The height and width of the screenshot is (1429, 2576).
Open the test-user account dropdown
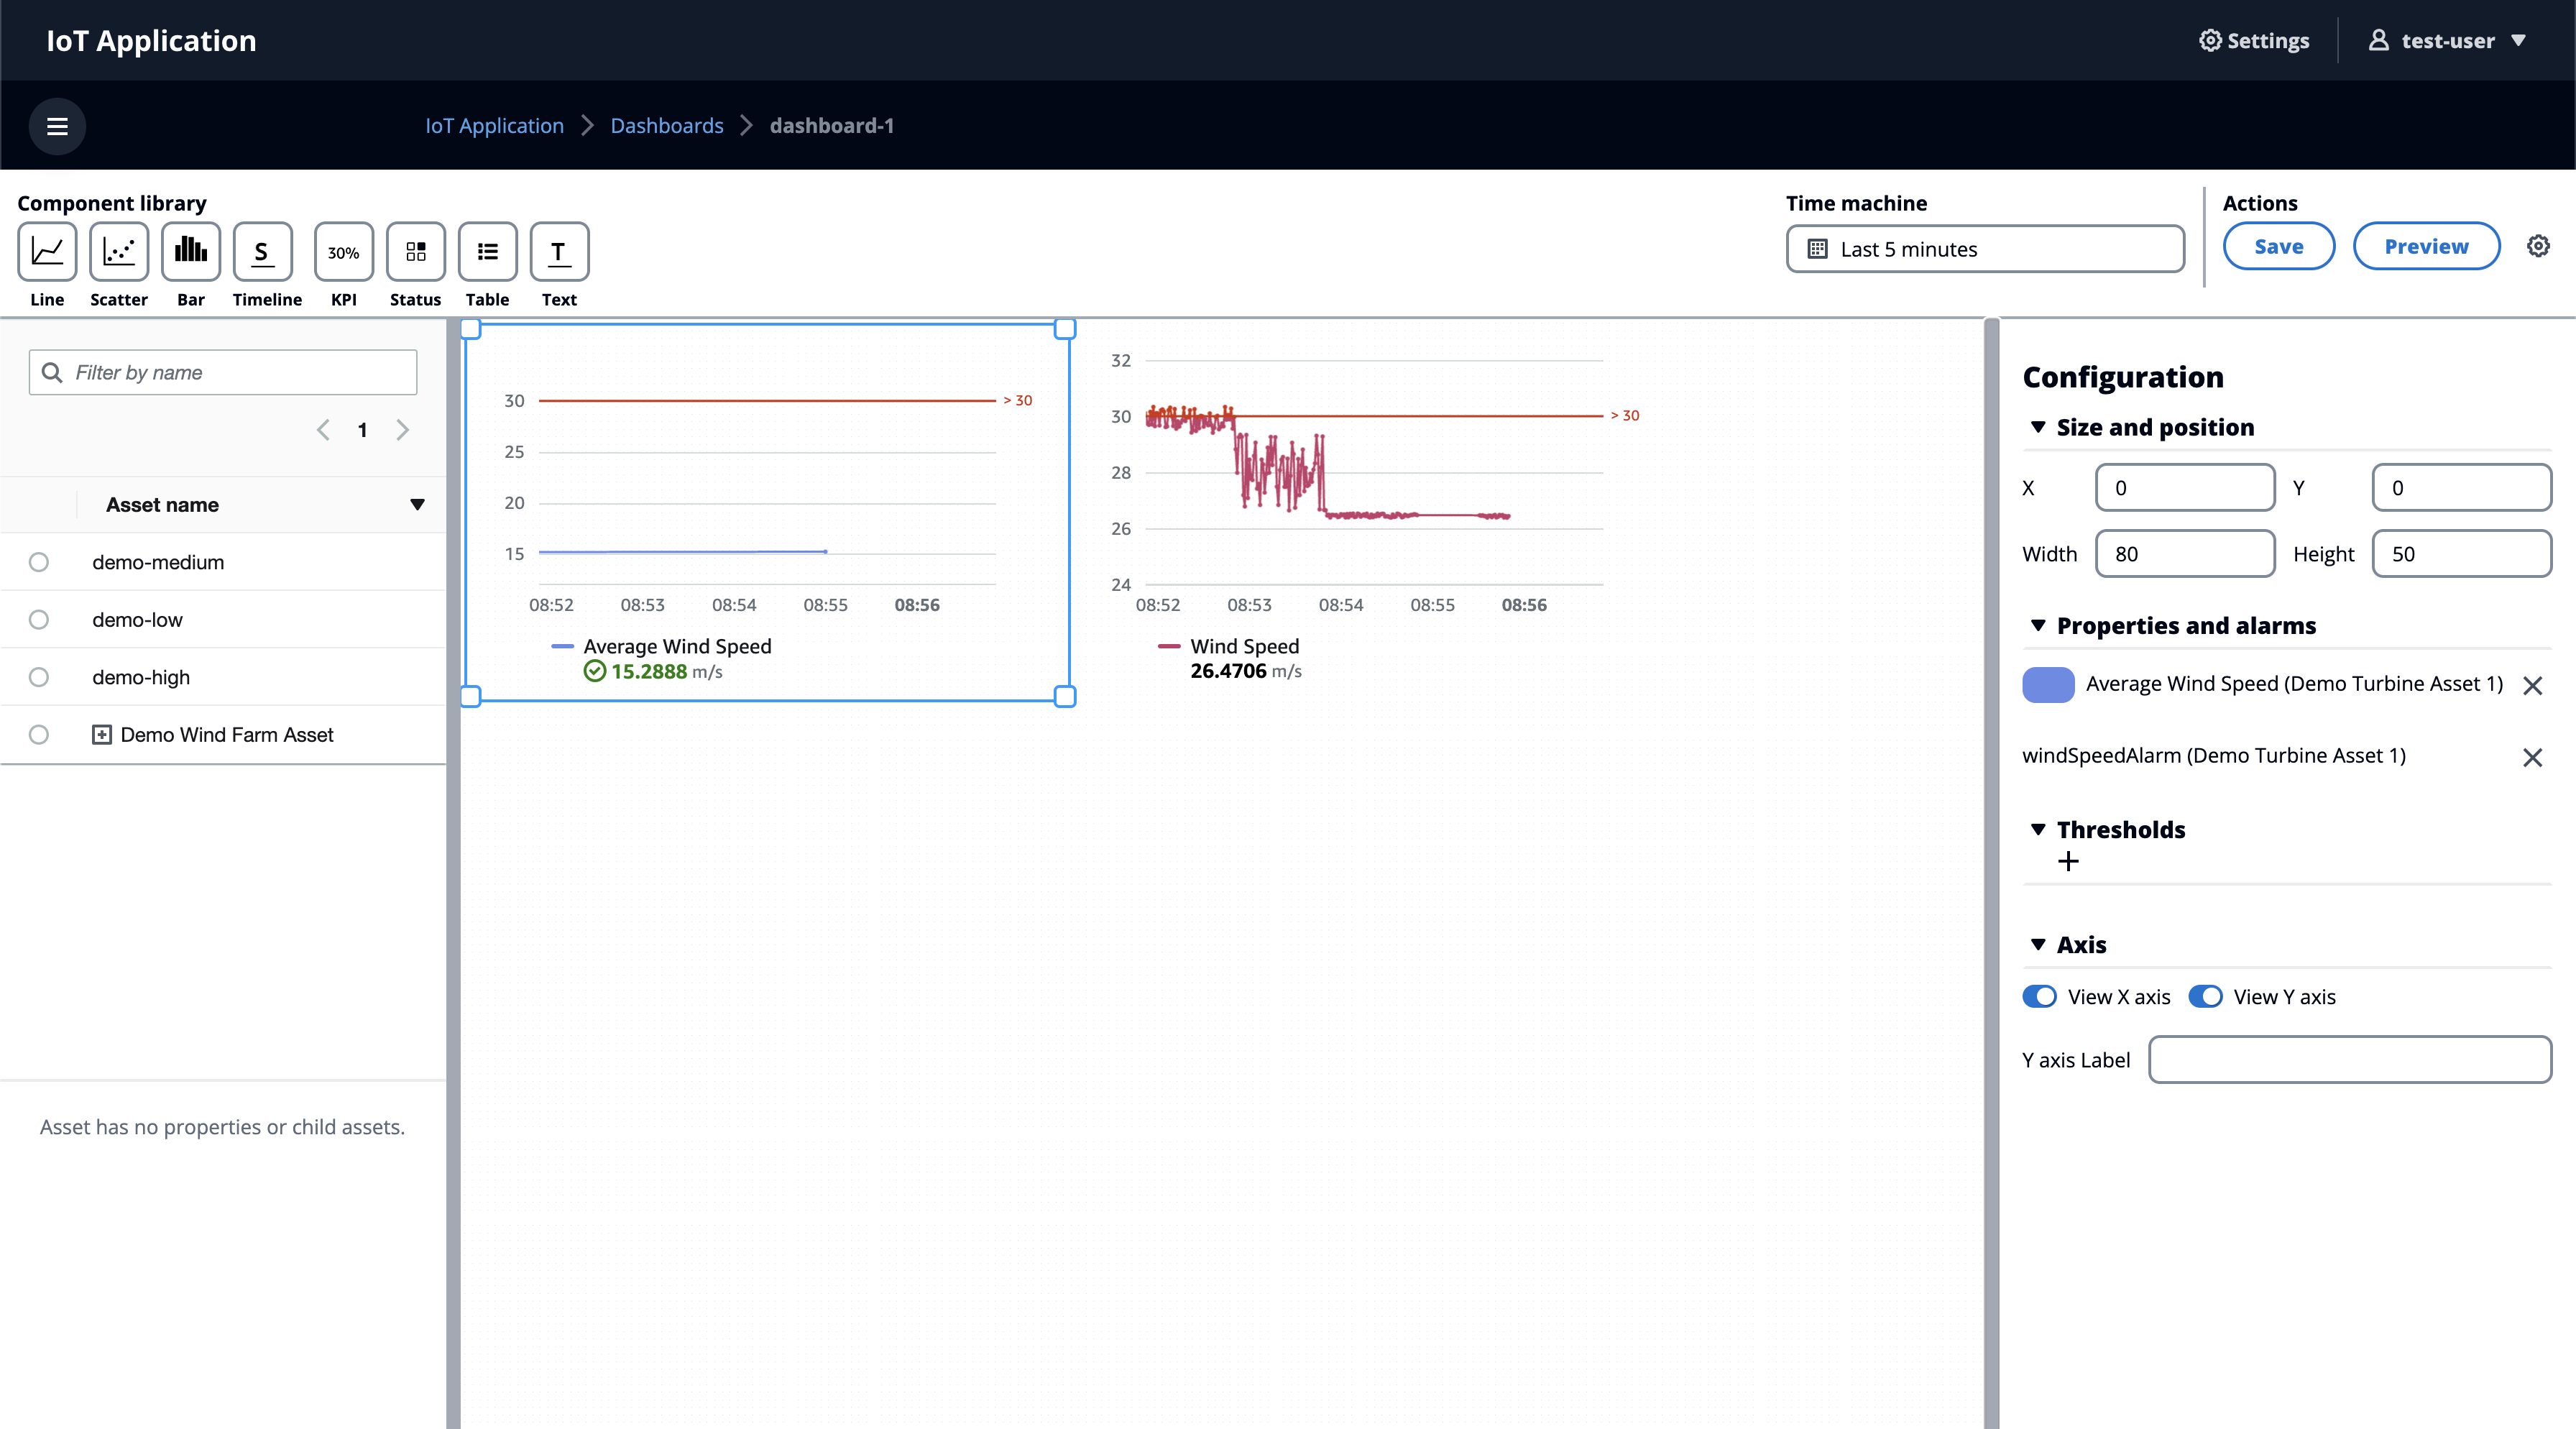[2447, 41]
